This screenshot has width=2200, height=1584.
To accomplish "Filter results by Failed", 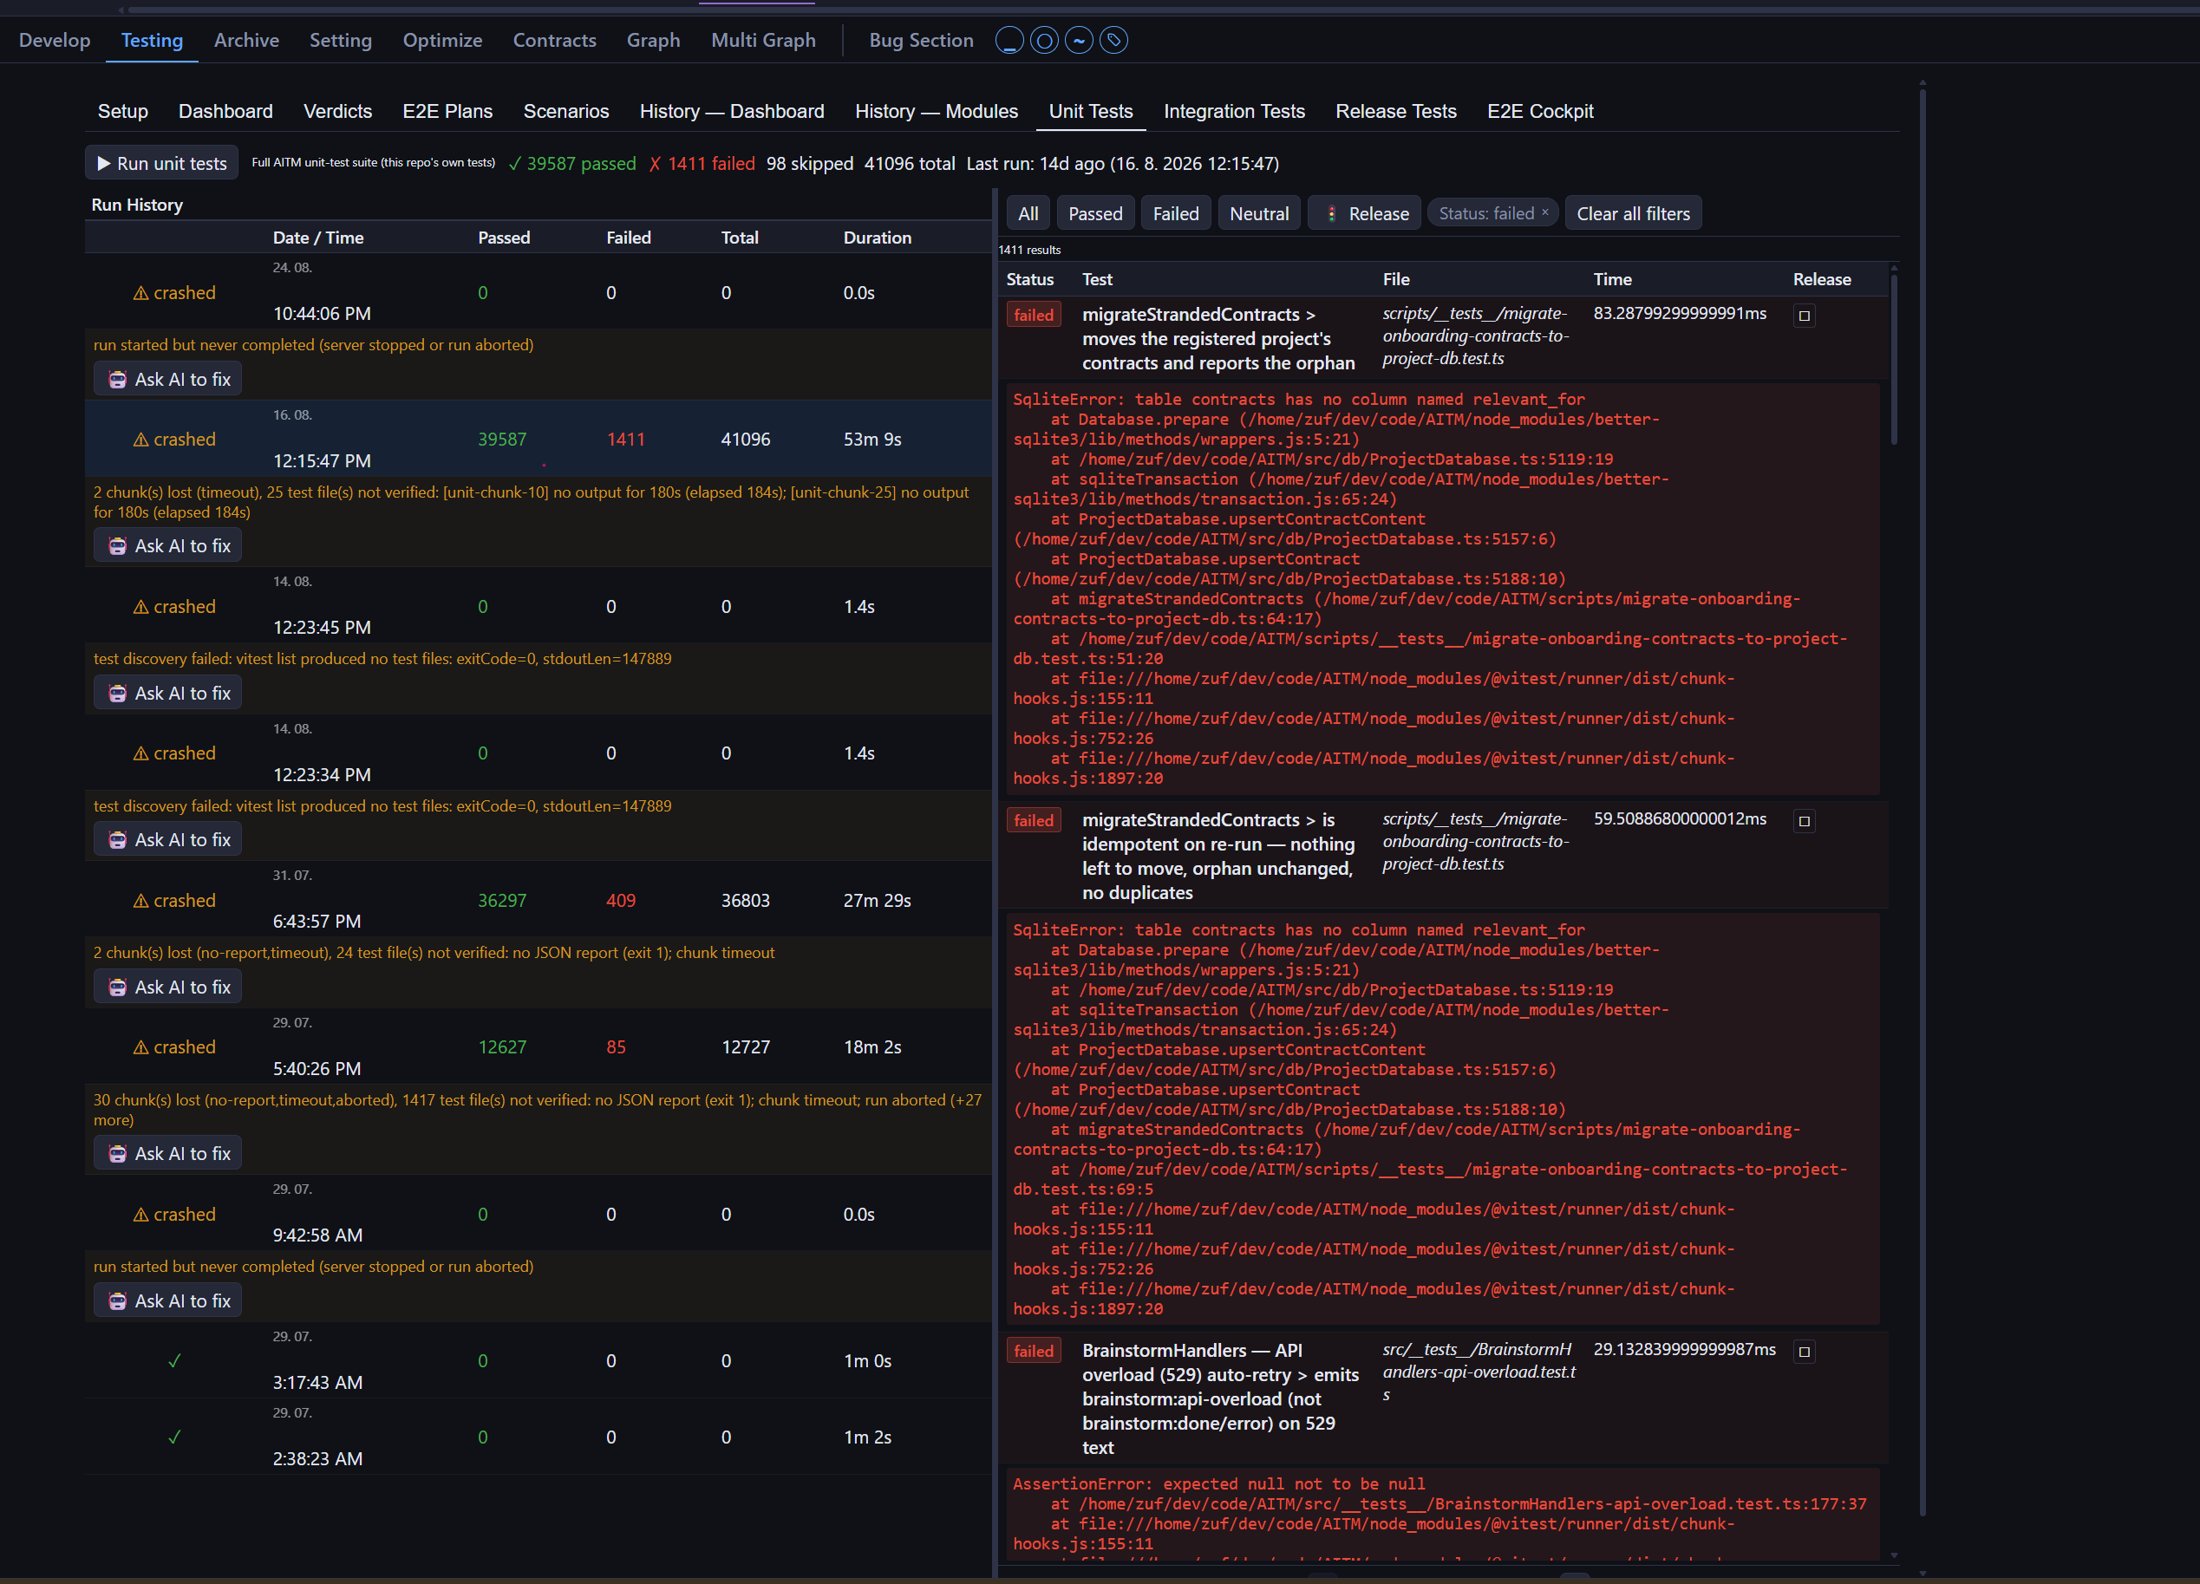I will pyautogui.click(x=1175, y=213).
